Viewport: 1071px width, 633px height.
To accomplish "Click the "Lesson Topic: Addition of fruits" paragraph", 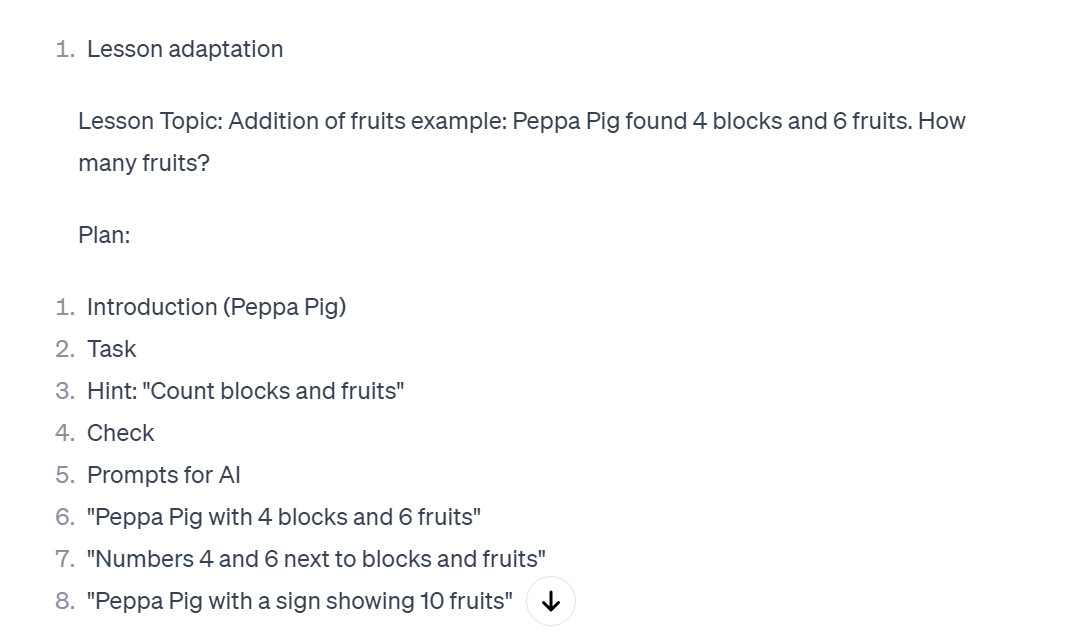I will [522, 142].
